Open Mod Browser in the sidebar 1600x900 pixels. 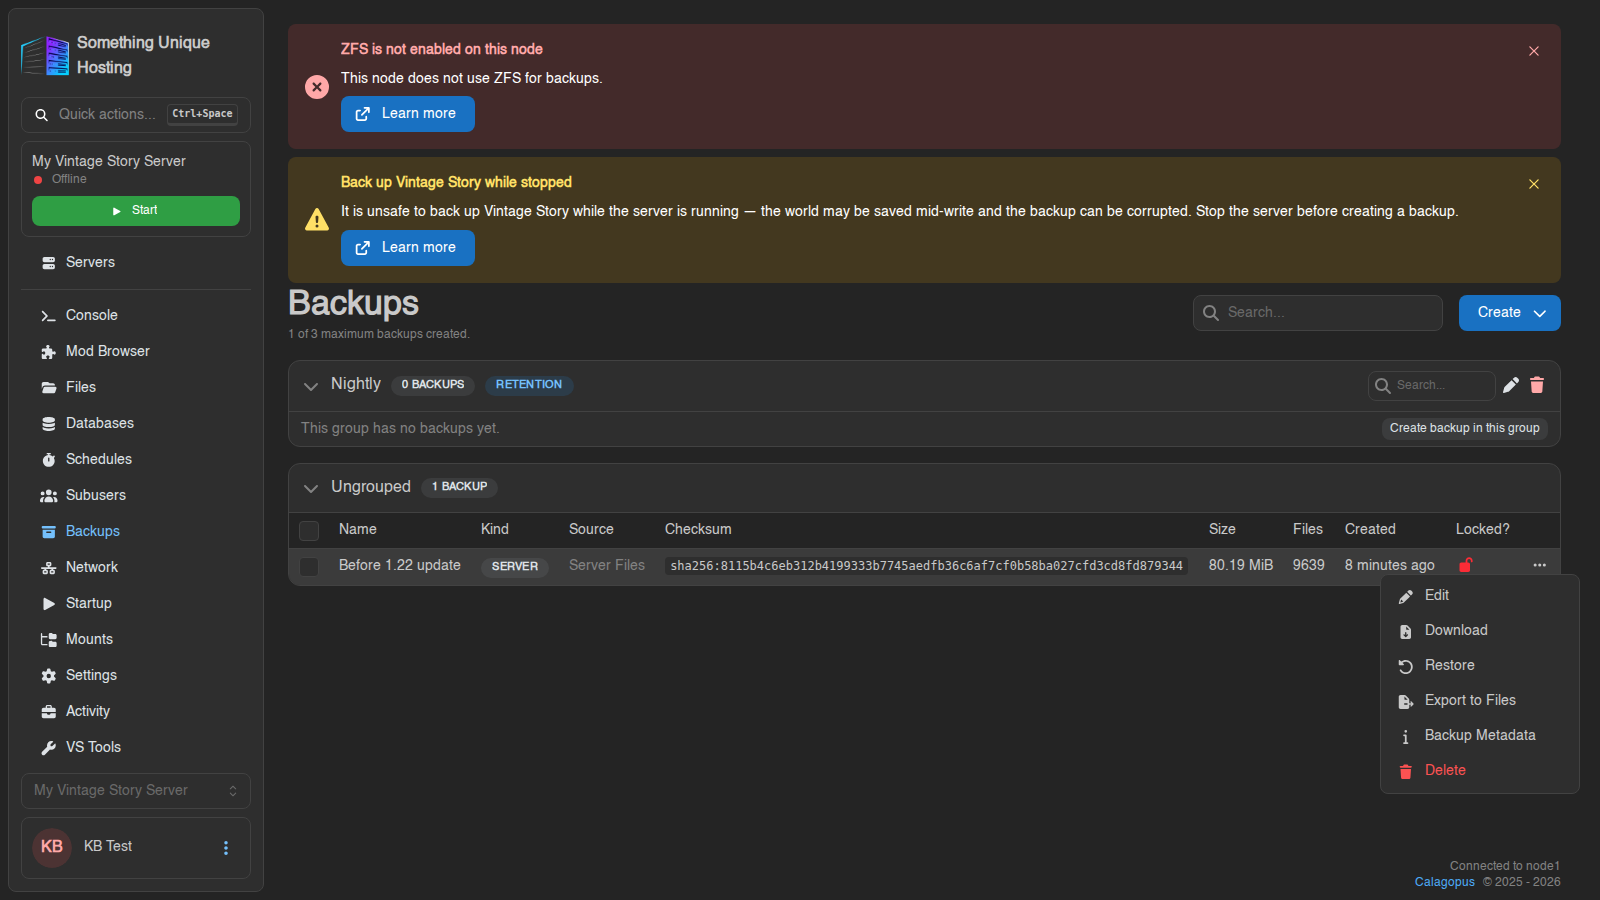tap(136, 351)
